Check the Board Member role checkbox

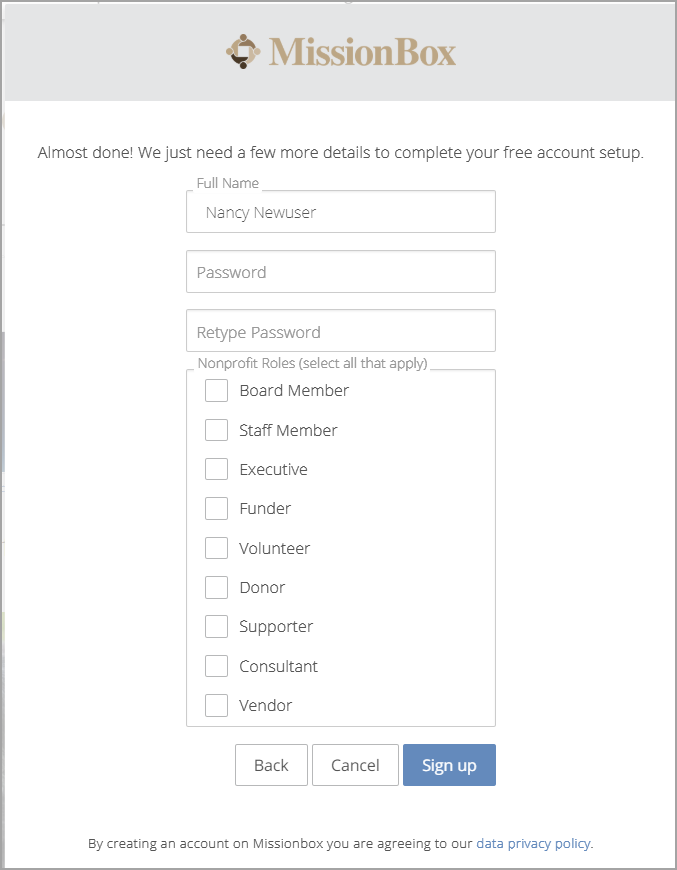click(x=216, y=391)
